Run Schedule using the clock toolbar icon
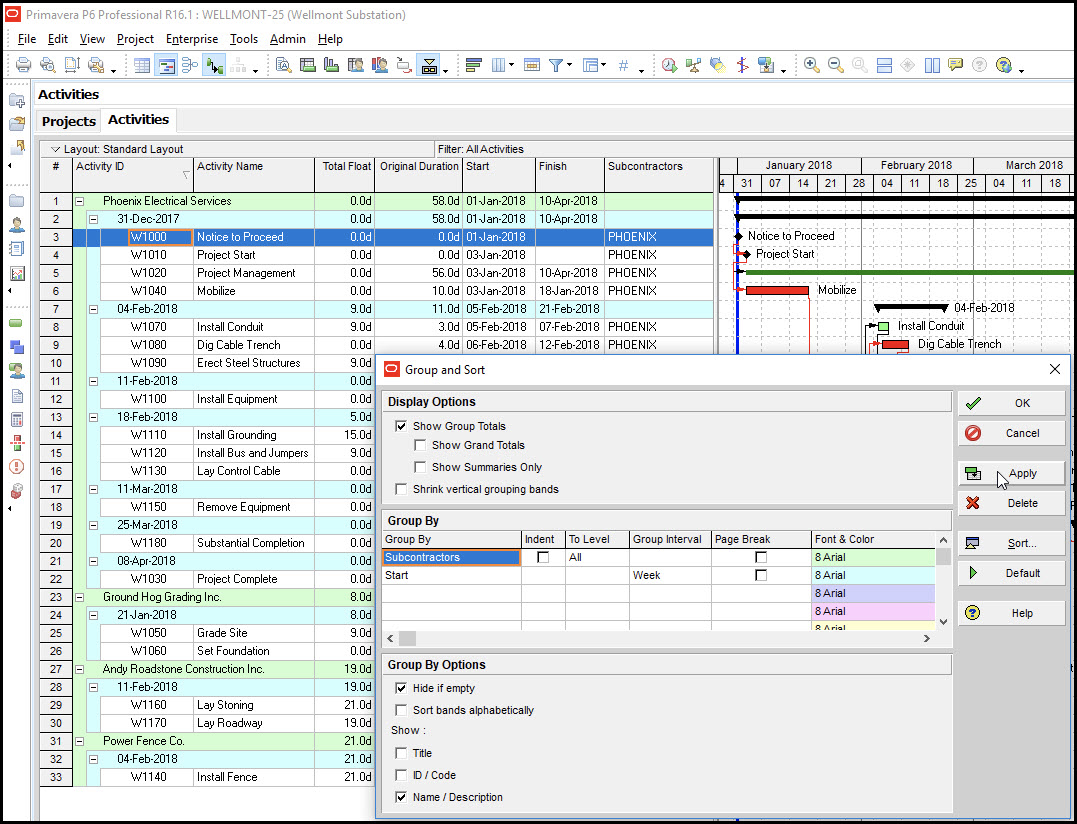The height and width of the screenshot is (824, 1077). click(668, 64)
